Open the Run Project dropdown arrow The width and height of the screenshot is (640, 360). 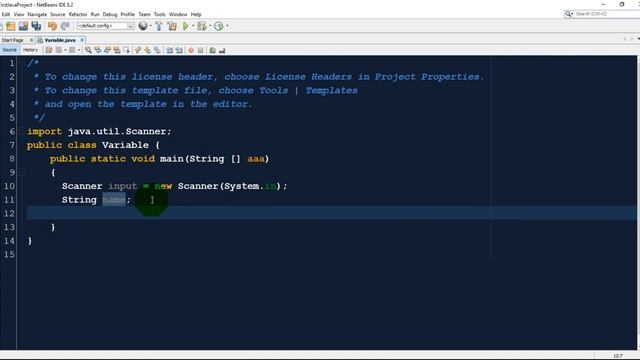[x=193, y=26]
